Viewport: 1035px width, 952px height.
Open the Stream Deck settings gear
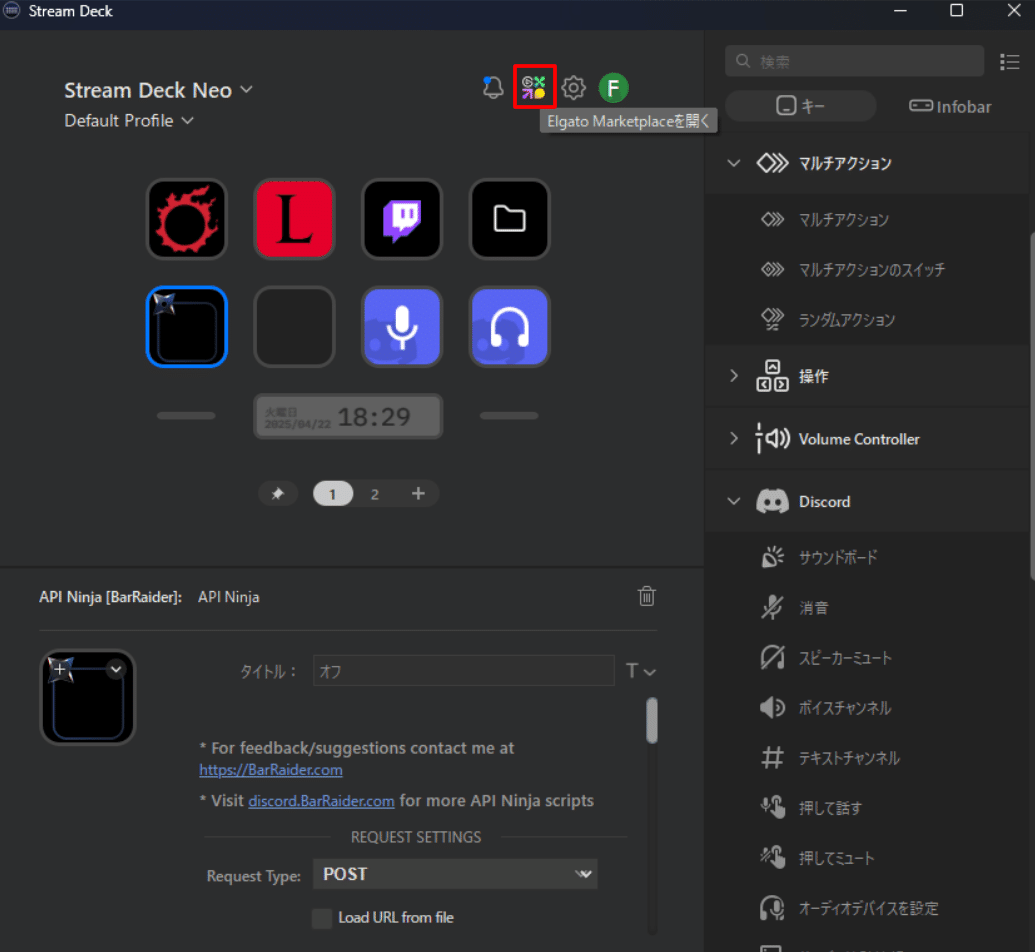pos(572,87)
